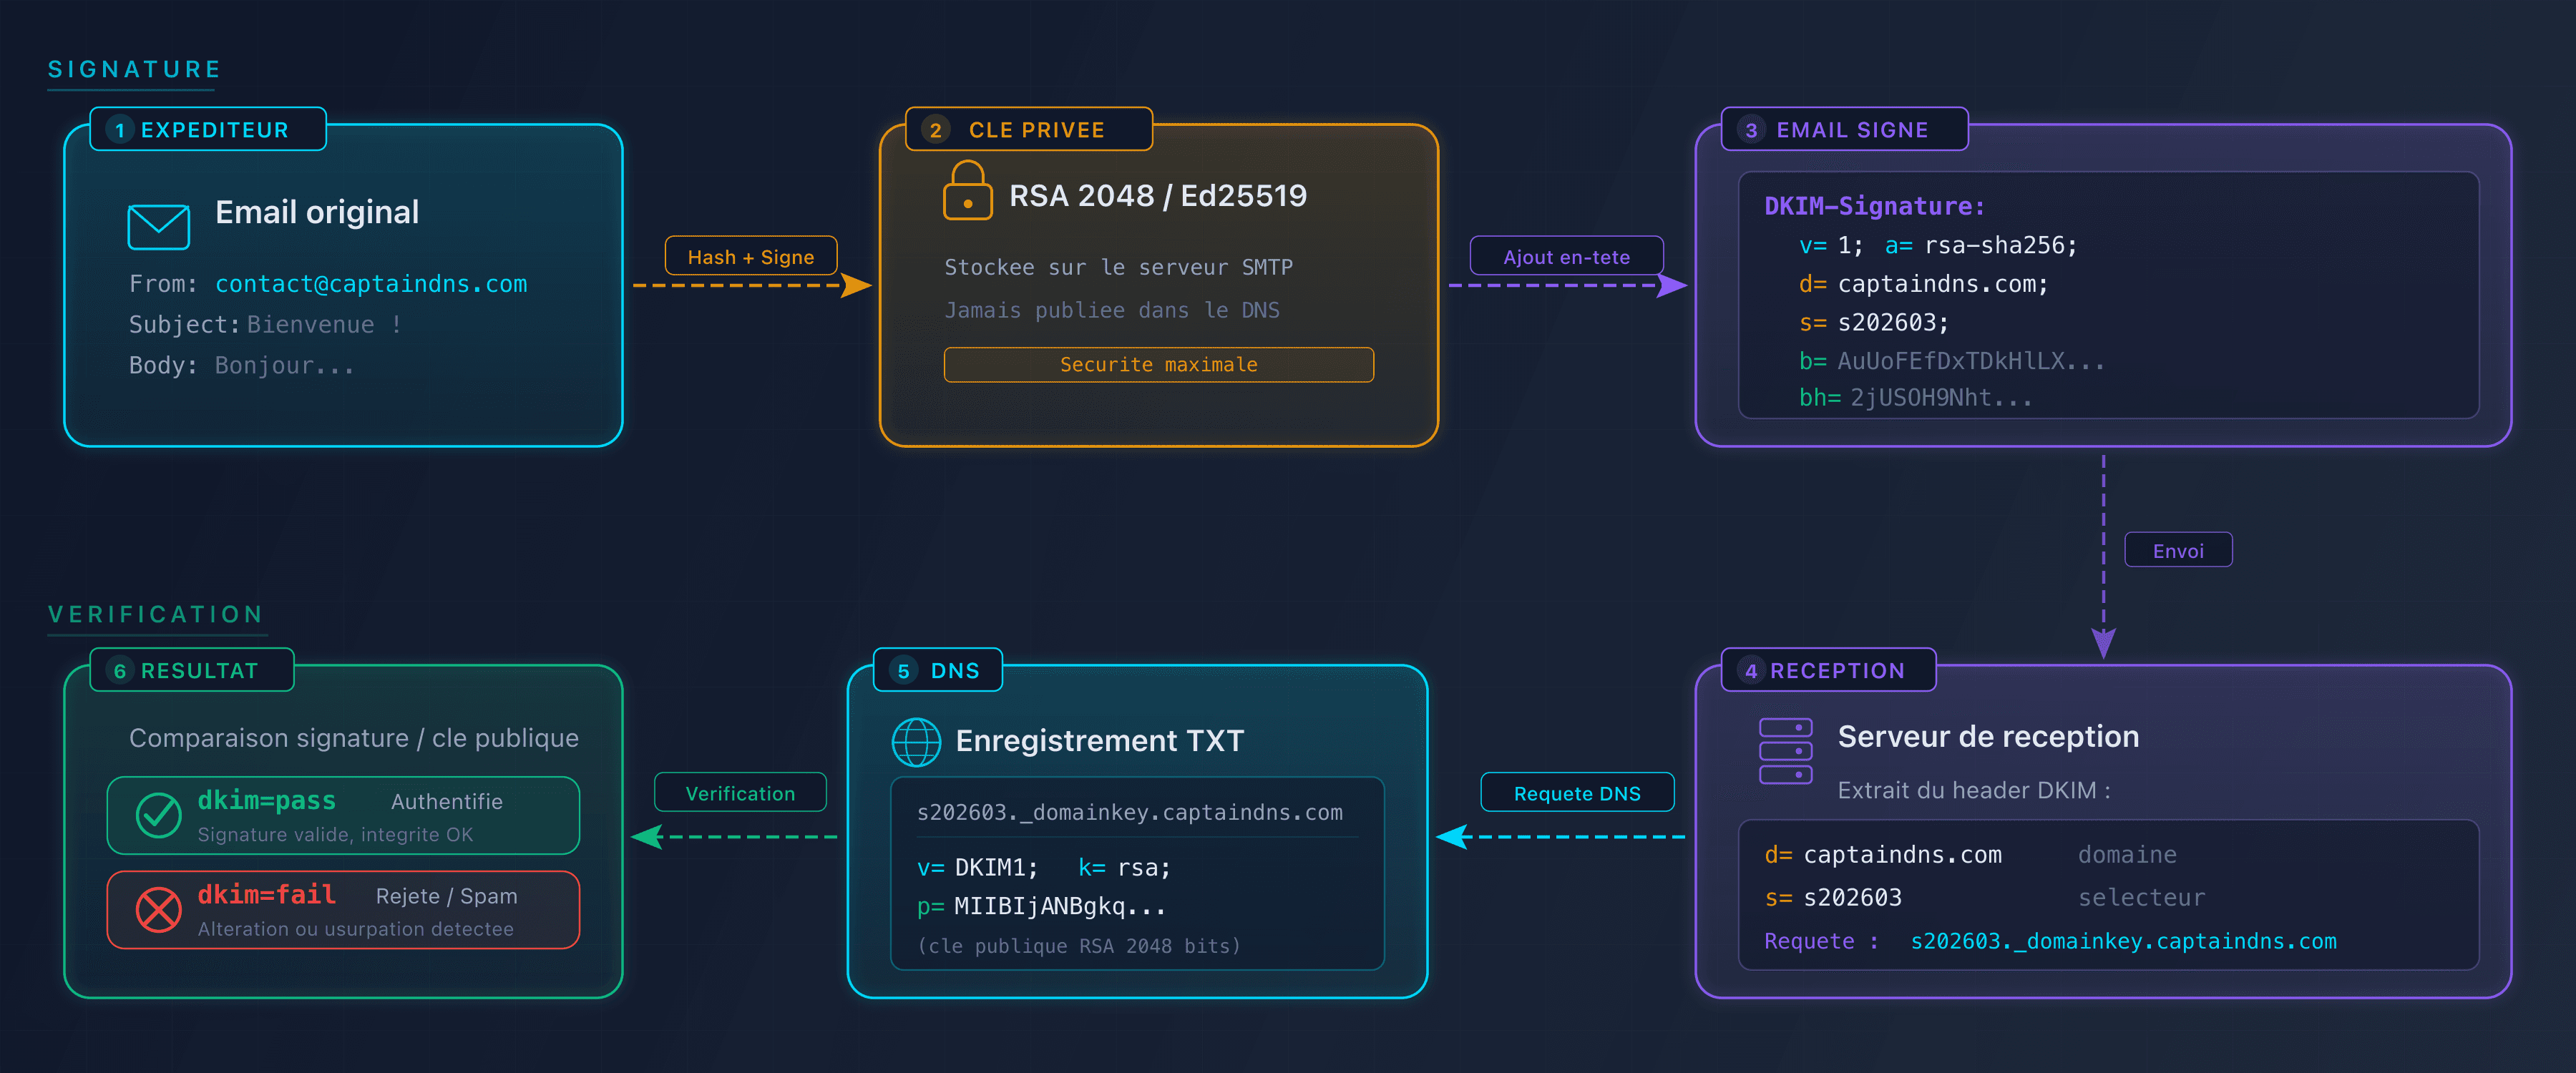
Task: Click the number 5 badge on DNS
Action: coord(903,671)
